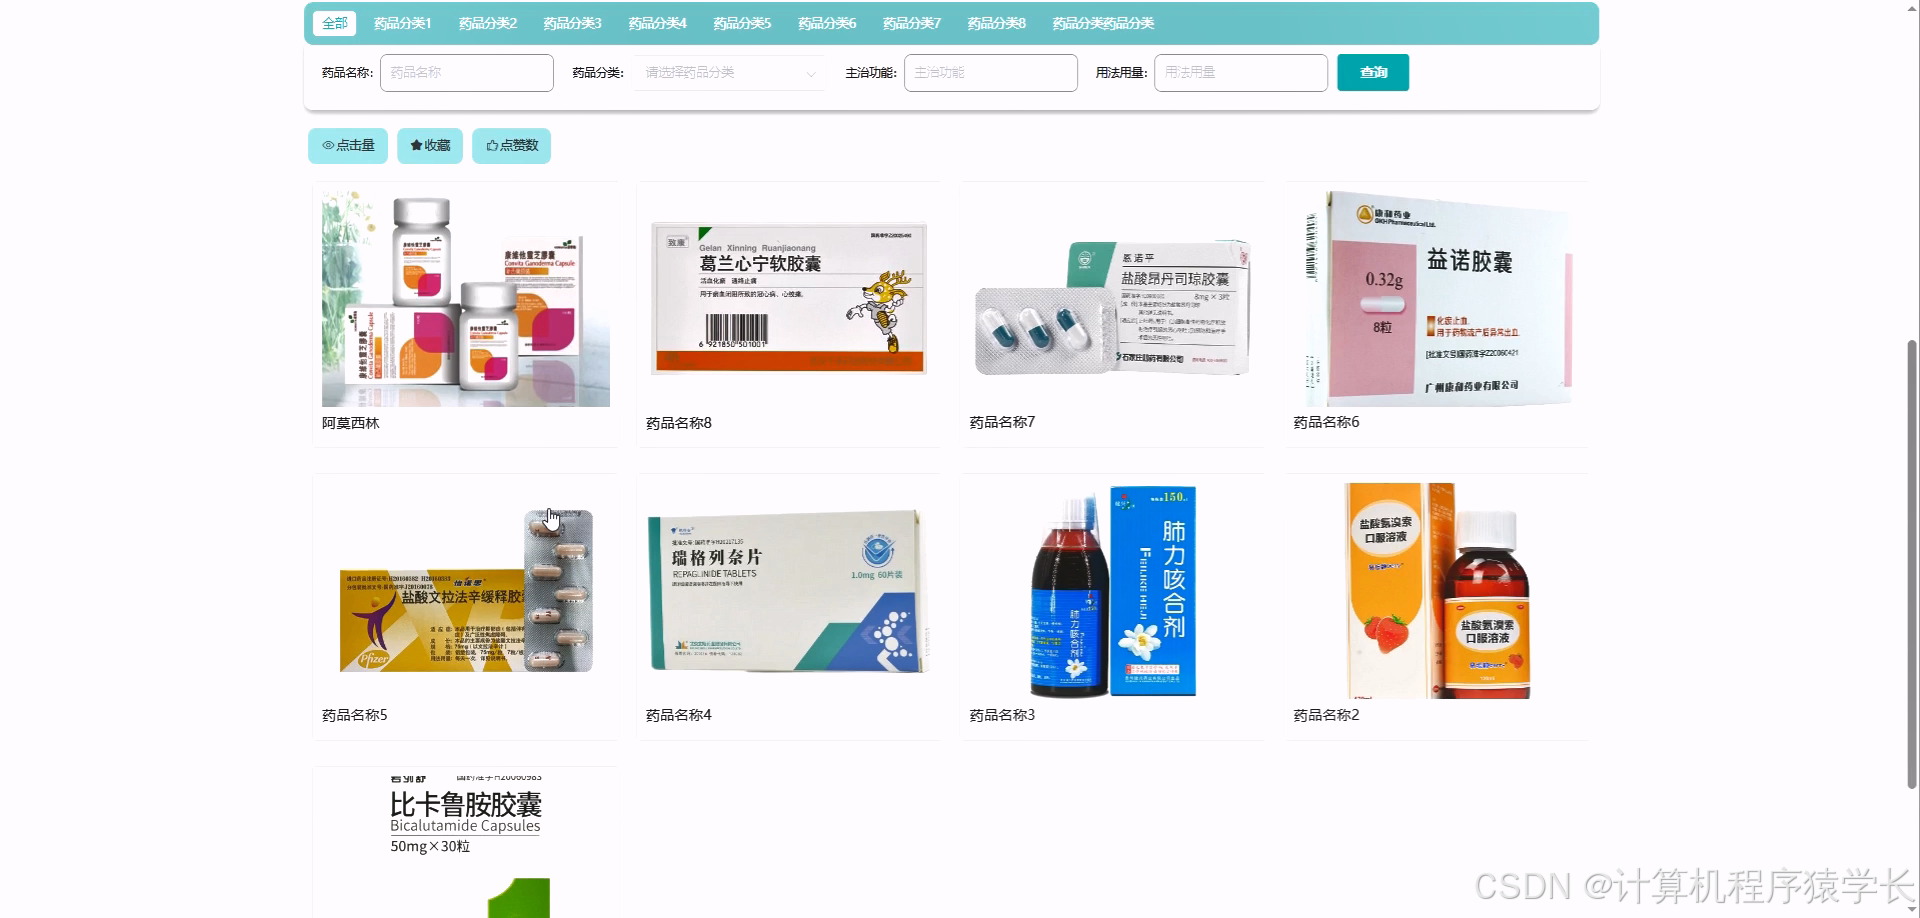Select the 药品分类5 tab
Viewport: 1920px width, 918px height.
pos(741,22)
